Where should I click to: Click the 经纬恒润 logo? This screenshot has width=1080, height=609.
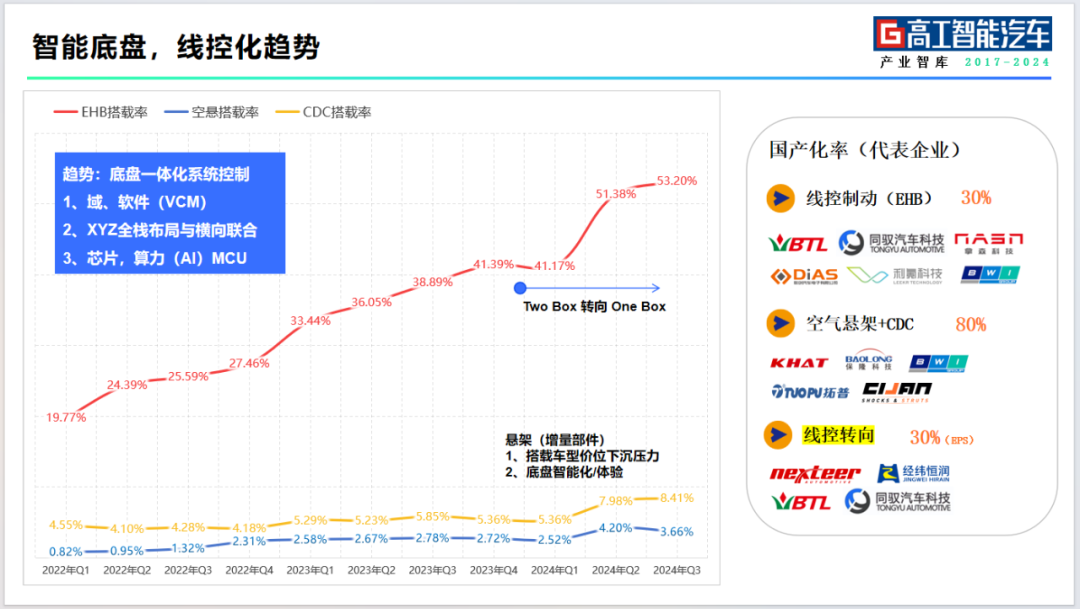[x=913, y=473]
